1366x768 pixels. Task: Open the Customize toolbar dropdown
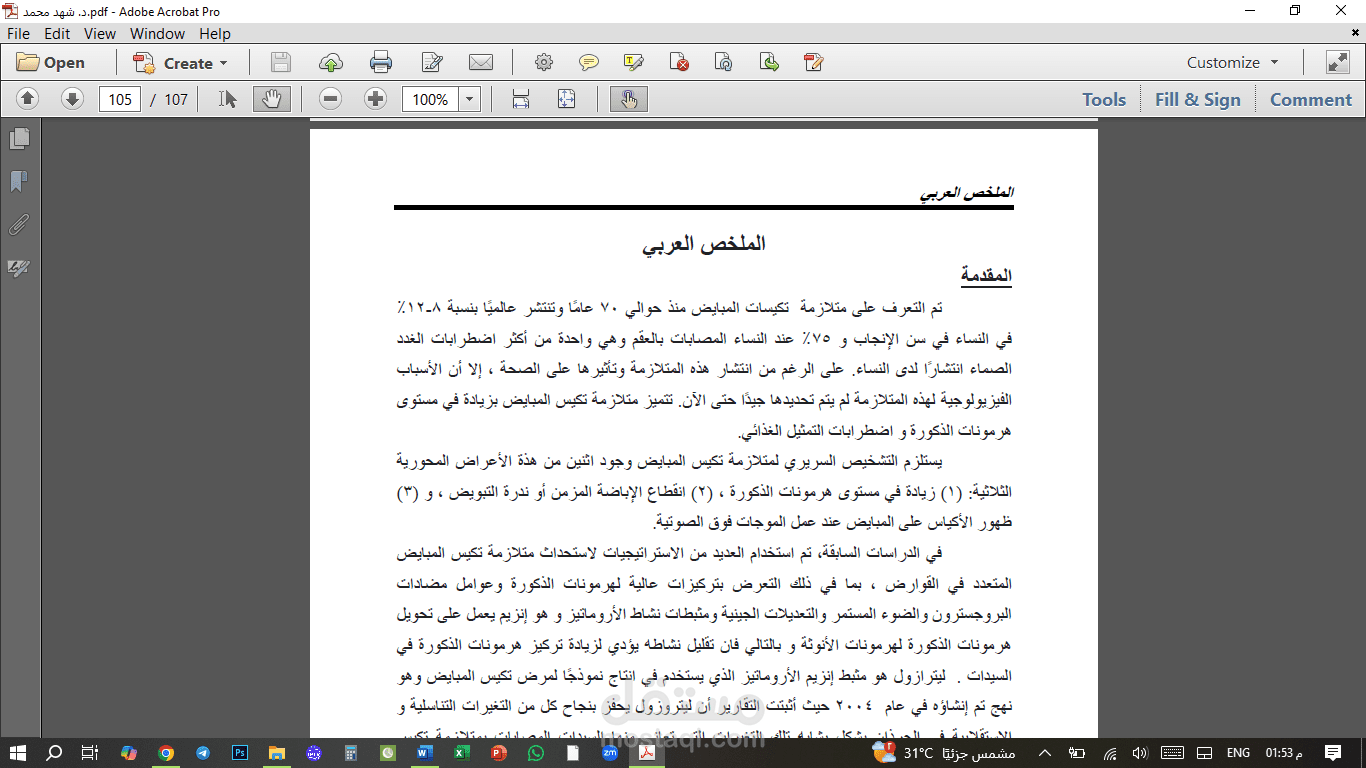pyautogui.click(x=1232, y=62)
